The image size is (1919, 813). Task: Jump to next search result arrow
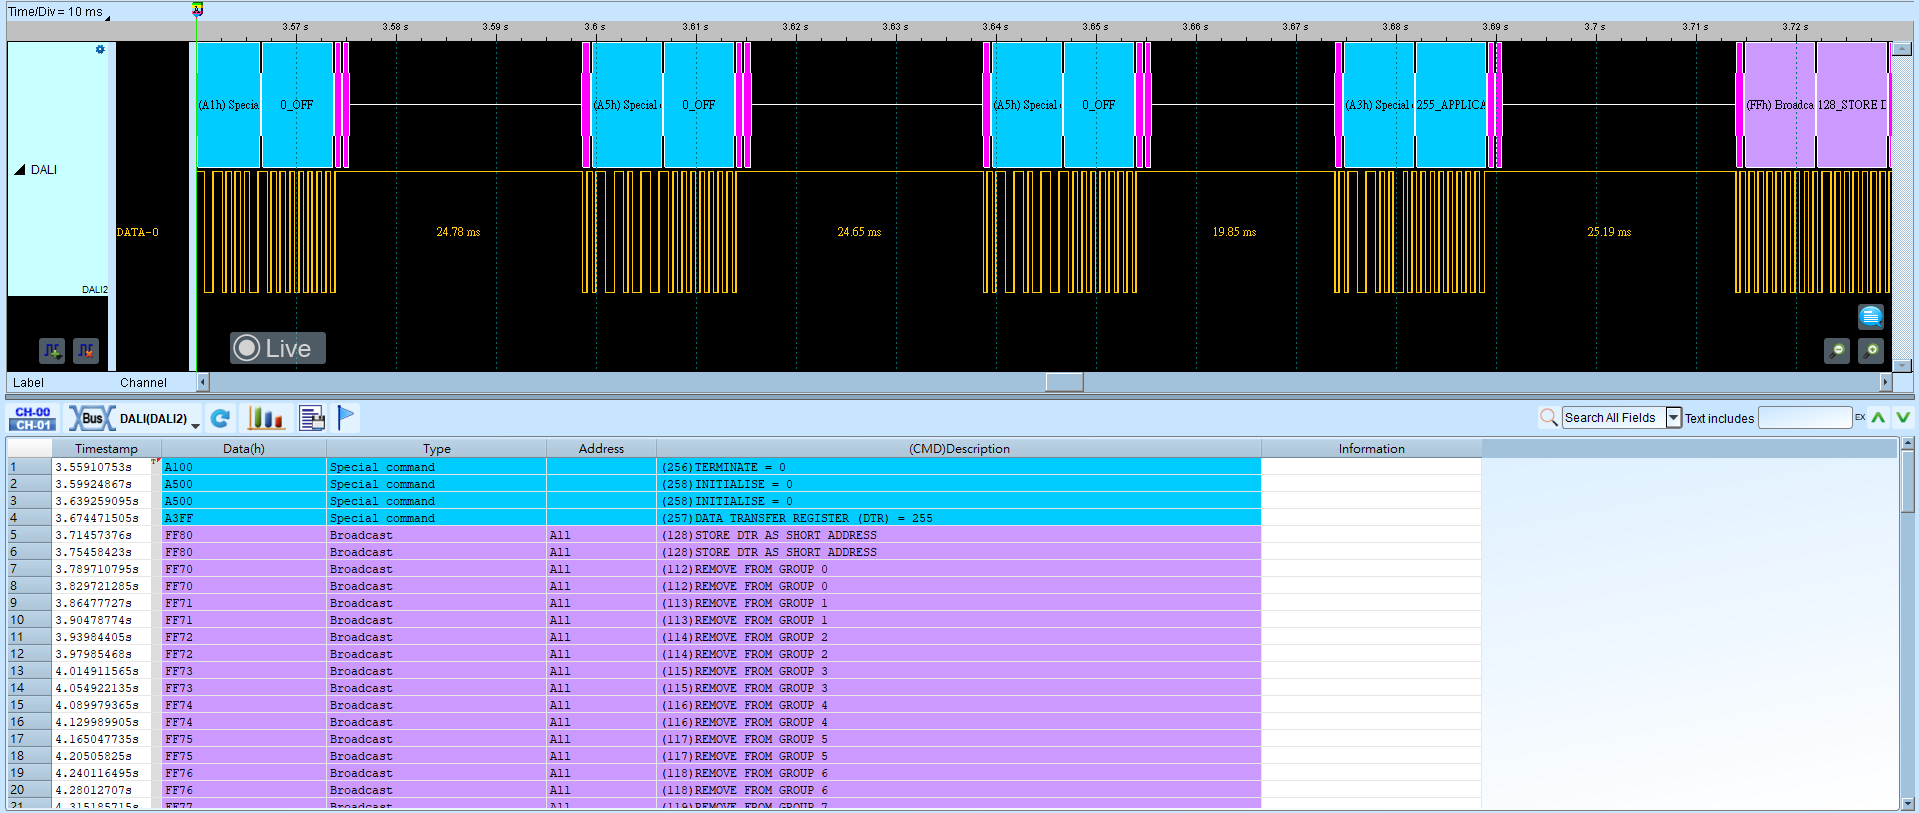(1902, 418)
